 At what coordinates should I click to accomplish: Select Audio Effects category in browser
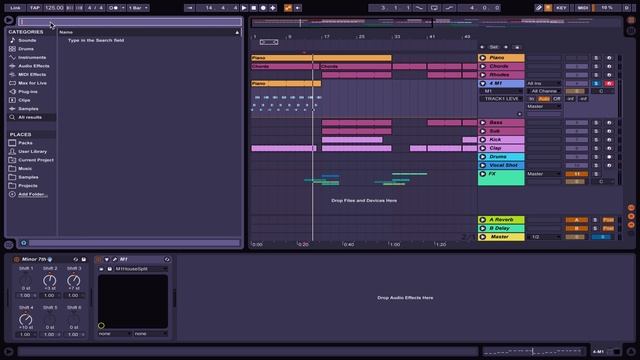(33, 66)
